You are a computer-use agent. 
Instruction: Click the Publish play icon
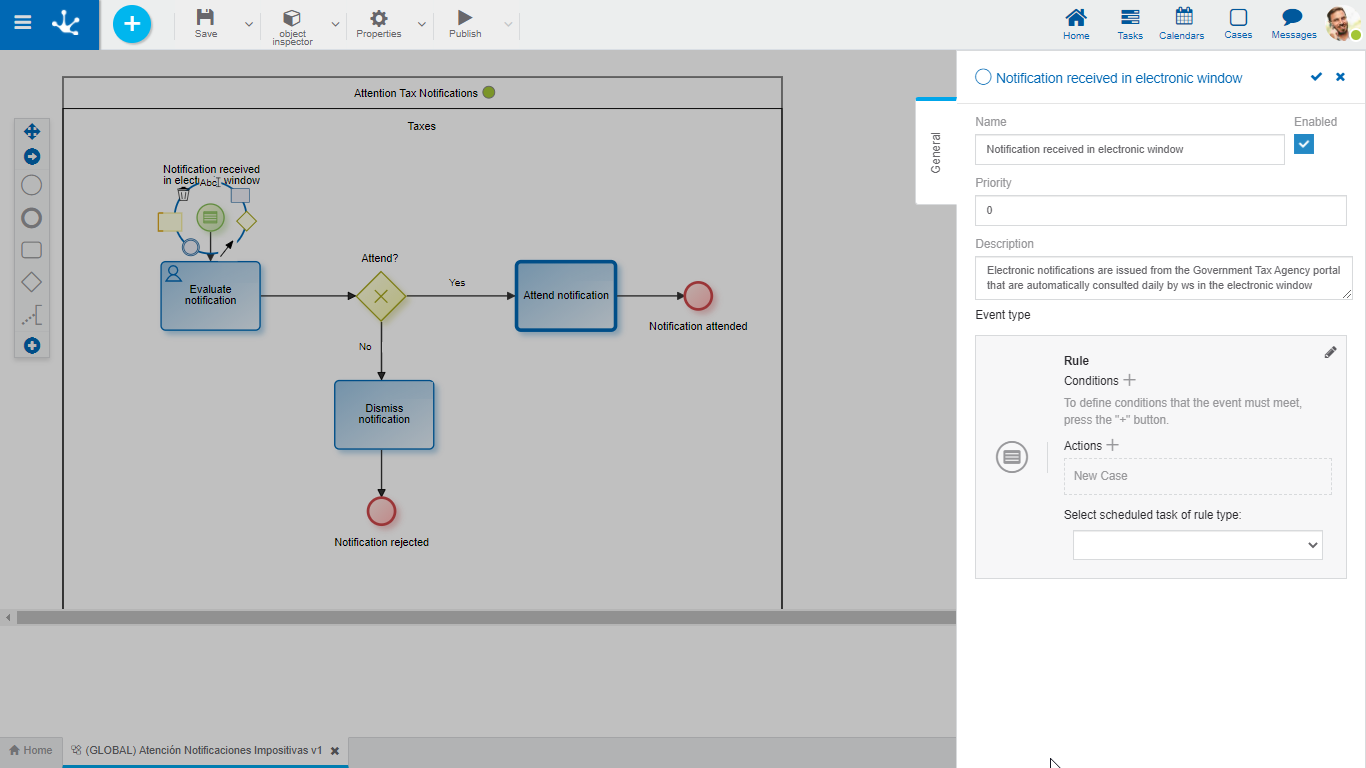pos(465,18)
